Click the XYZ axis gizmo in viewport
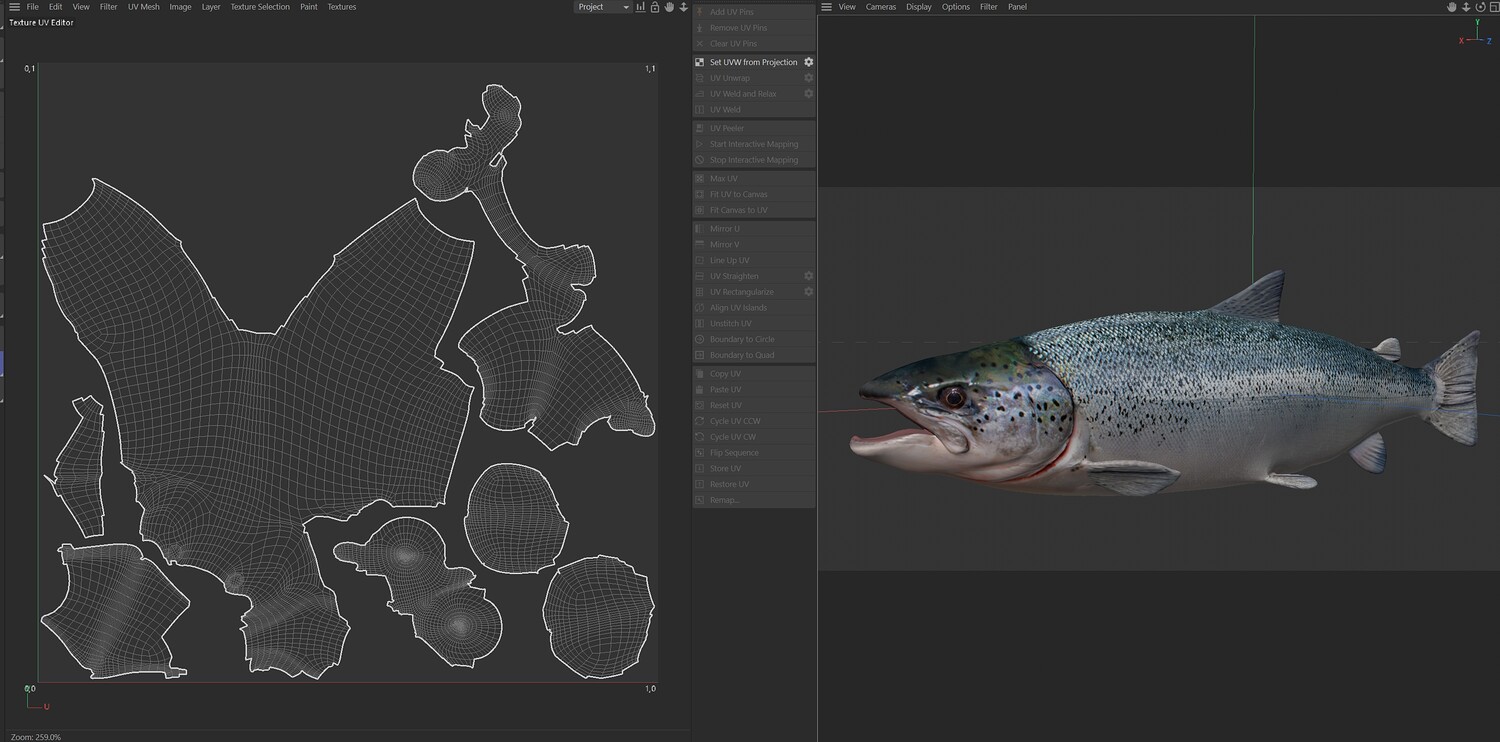The image size is (1500, 742). [x=1476, y=34]
